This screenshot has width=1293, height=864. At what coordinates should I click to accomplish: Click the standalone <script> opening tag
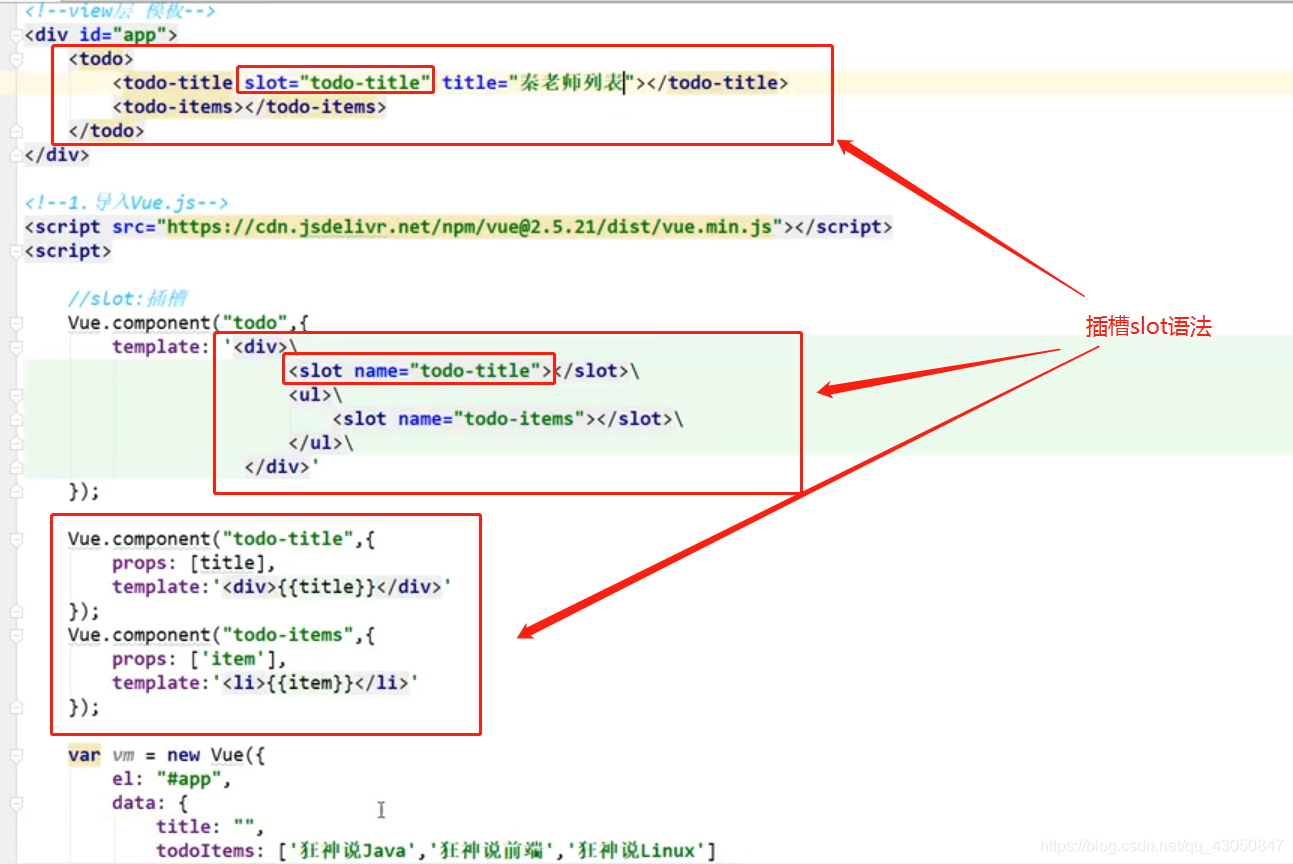[68, 251]
